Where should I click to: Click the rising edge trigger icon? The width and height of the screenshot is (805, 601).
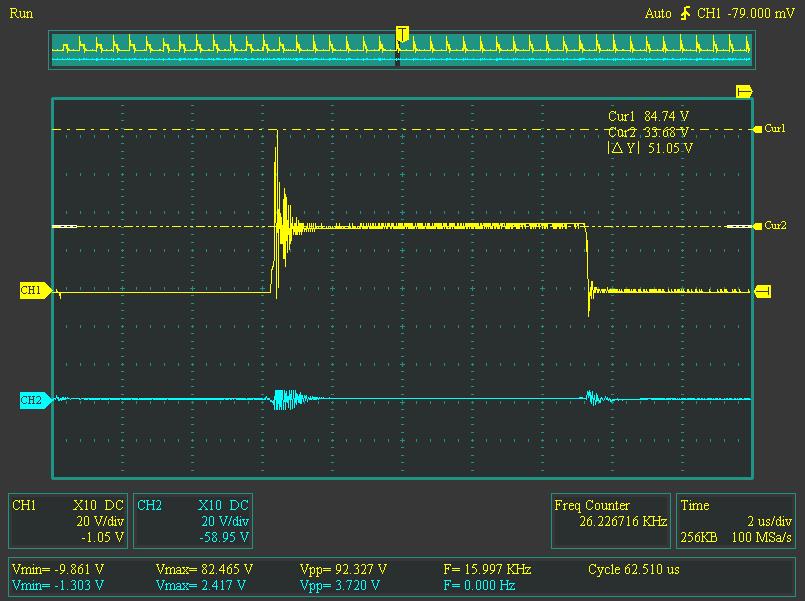[x=685, y=13]
